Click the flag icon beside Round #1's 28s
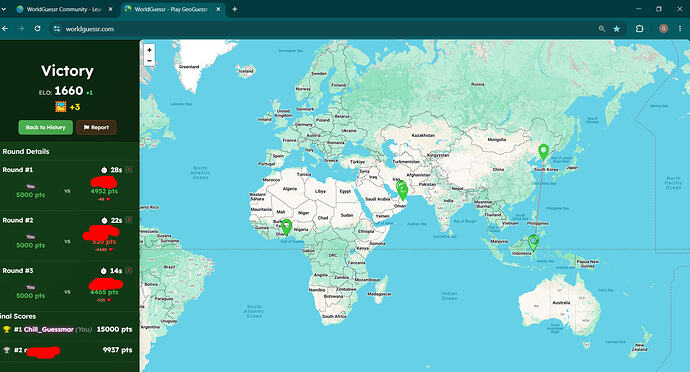The image size is (690, 372). coord(129,169)
